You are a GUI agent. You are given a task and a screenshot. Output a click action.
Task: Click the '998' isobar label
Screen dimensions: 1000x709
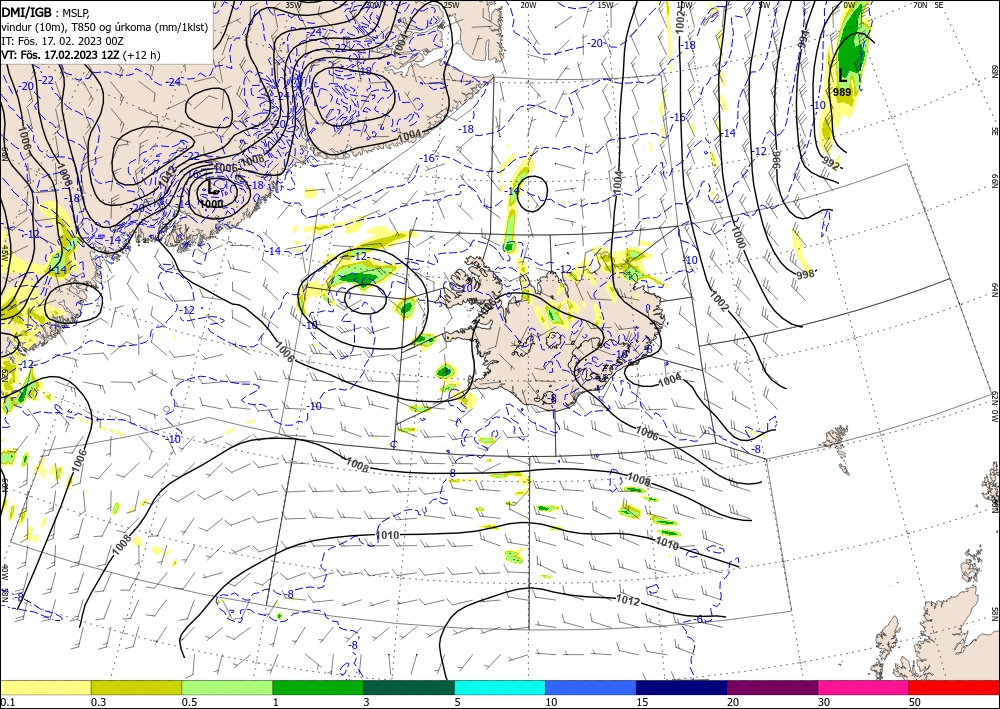tap(805, 274)
